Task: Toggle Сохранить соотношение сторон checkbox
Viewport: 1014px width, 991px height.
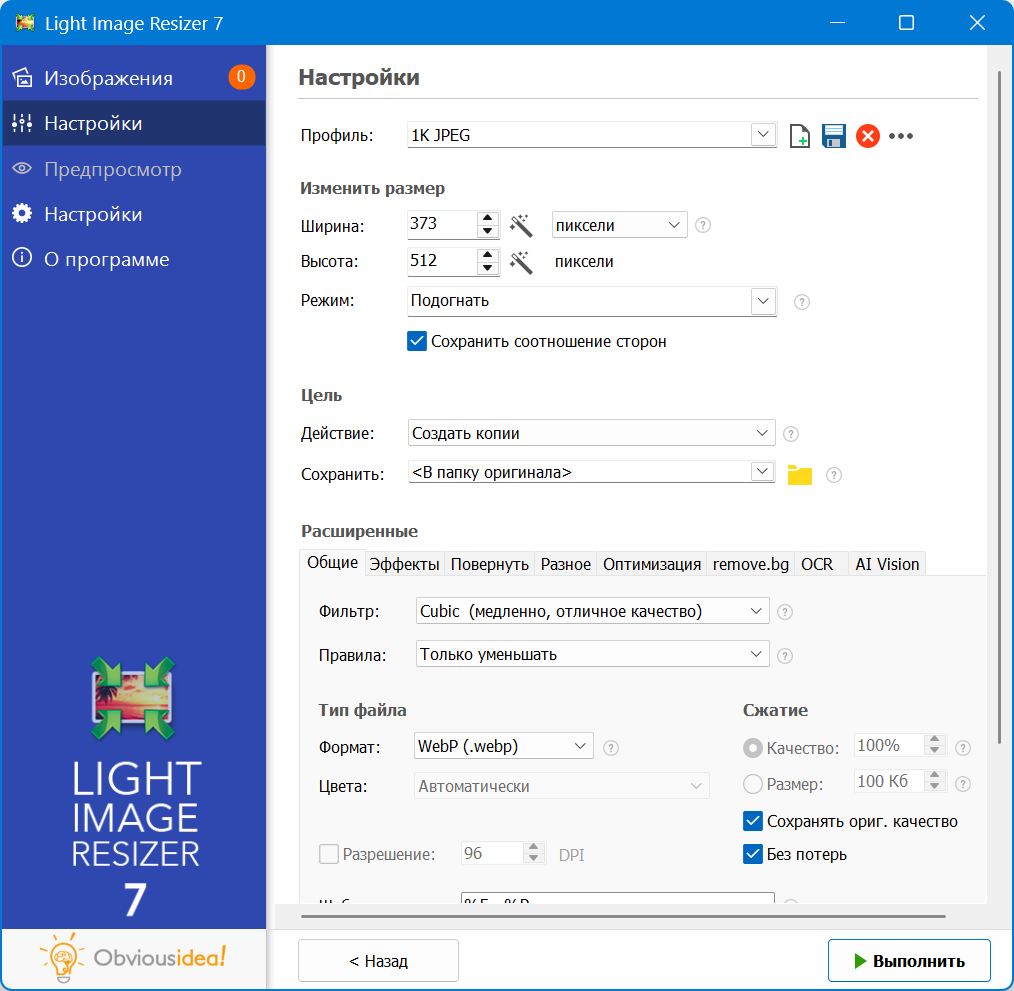Action: point(418,341)
